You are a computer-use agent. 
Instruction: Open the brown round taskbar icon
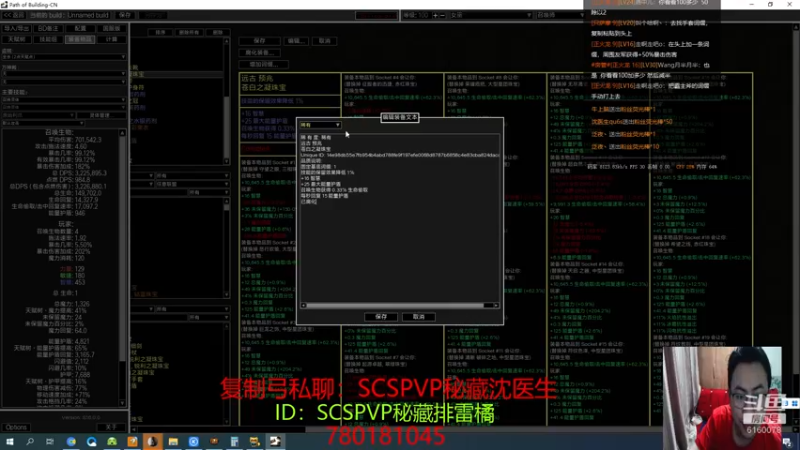coord(214,441)
